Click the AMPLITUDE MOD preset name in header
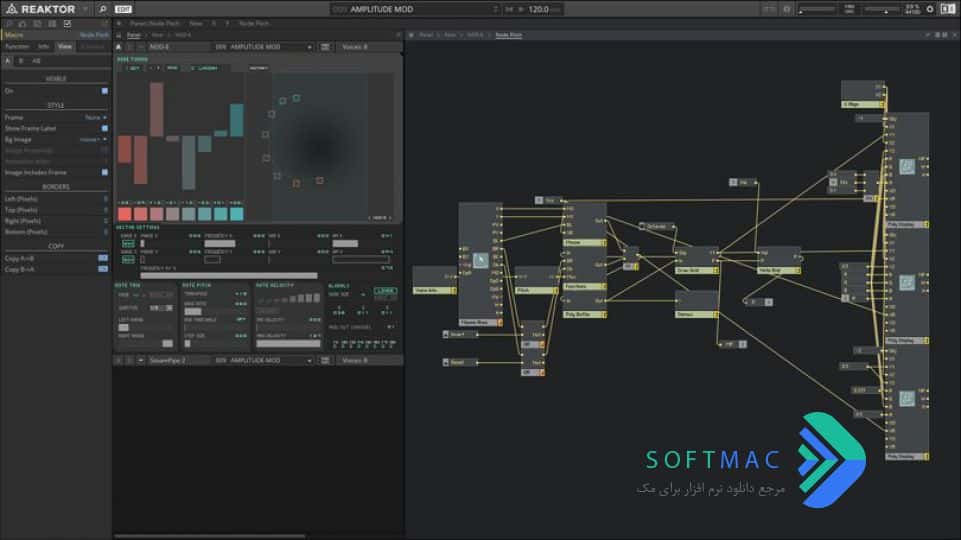Screen dimensions: 961x540 point(382,9)
